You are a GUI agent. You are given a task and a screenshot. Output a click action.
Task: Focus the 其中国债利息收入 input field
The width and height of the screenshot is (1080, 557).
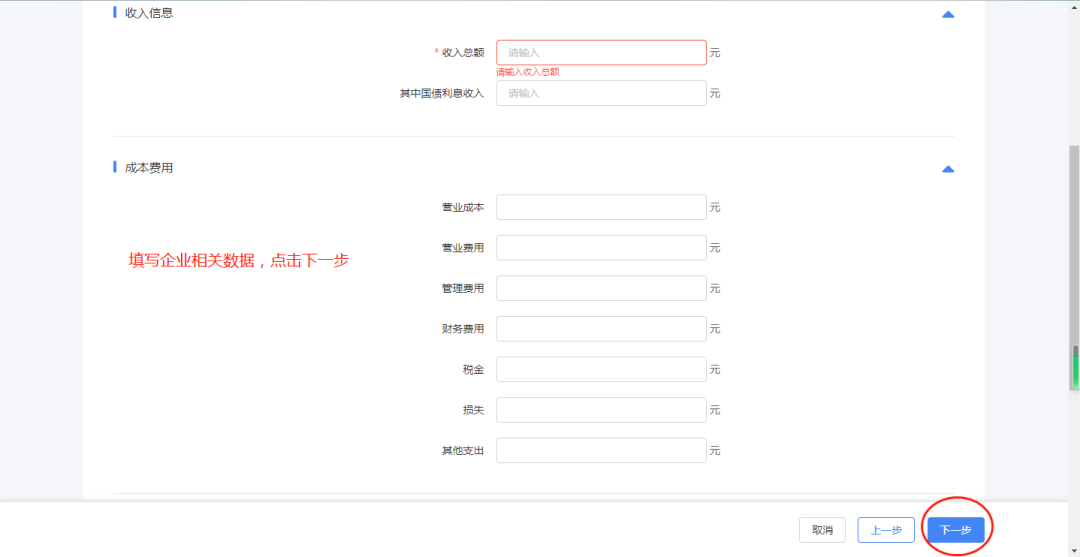pos(601,93)
